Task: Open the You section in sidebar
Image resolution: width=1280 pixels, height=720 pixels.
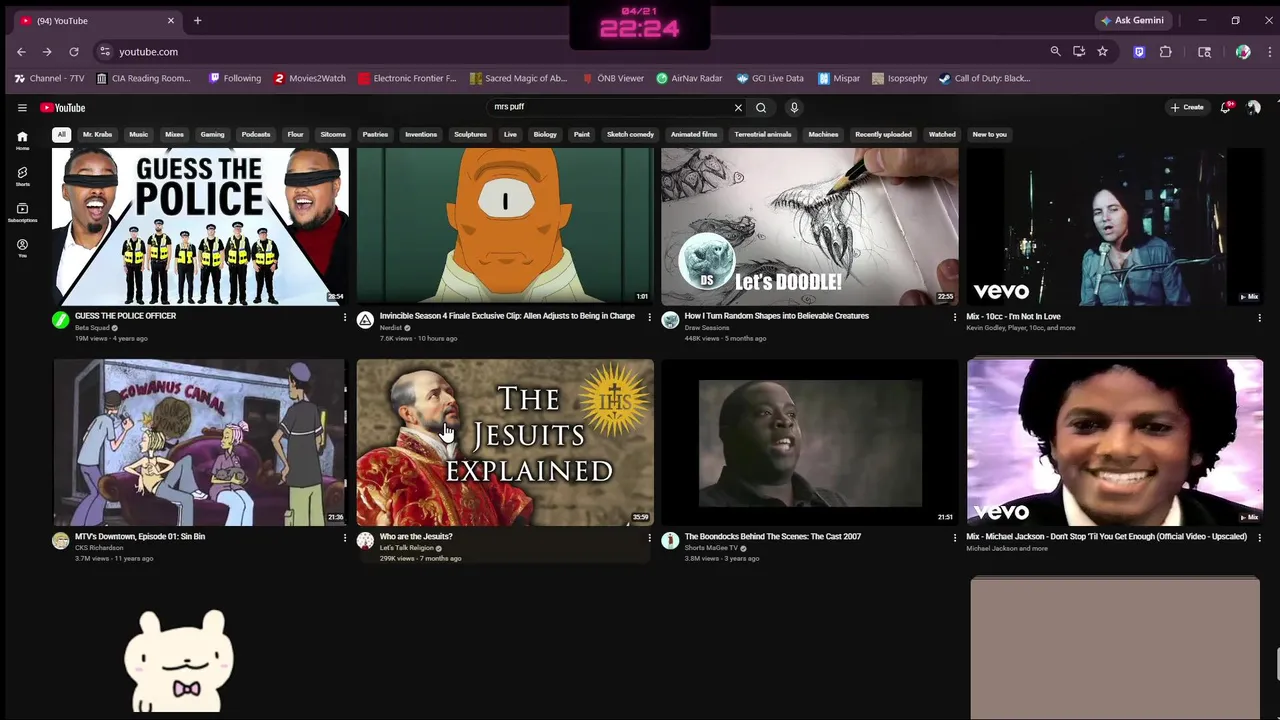Action: click(22, 248)
